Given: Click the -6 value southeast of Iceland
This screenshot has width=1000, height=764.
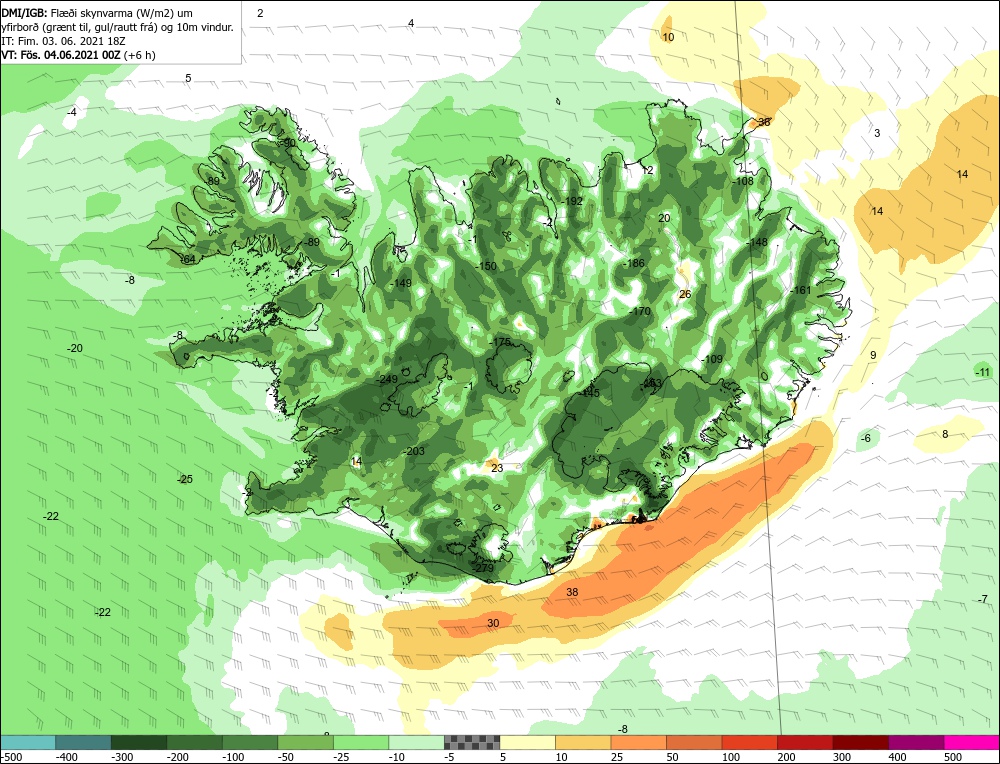Looking at the screenshot, I should pyautogui.click(x=865, y=438).
